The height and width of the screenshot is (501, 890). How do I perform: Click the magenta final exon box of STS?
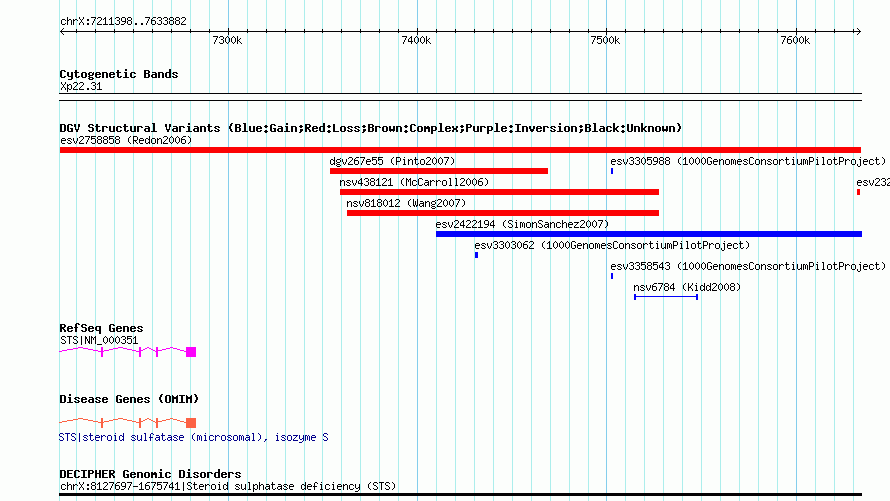point(191,352)
